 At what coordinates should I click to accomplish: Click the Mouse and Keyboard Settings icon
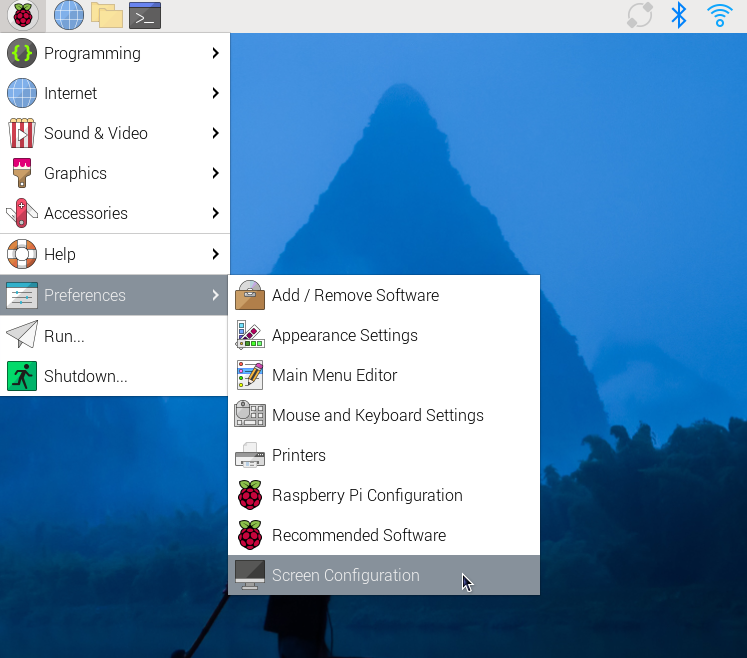point(250,414)
